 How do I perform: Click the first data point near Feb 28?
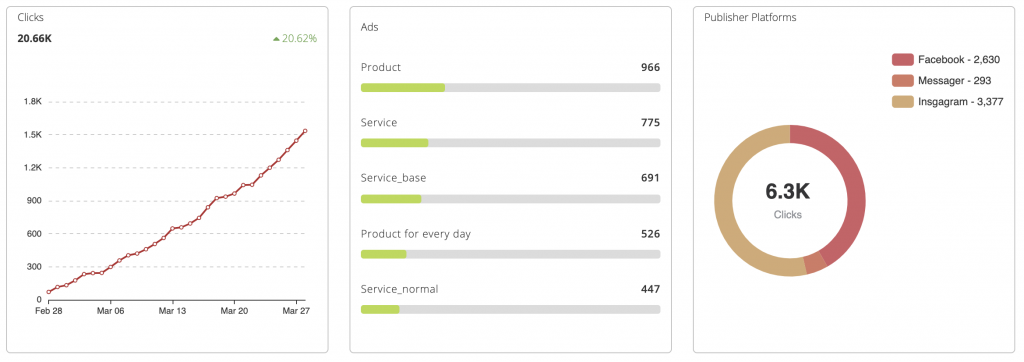tap(48, 292)
